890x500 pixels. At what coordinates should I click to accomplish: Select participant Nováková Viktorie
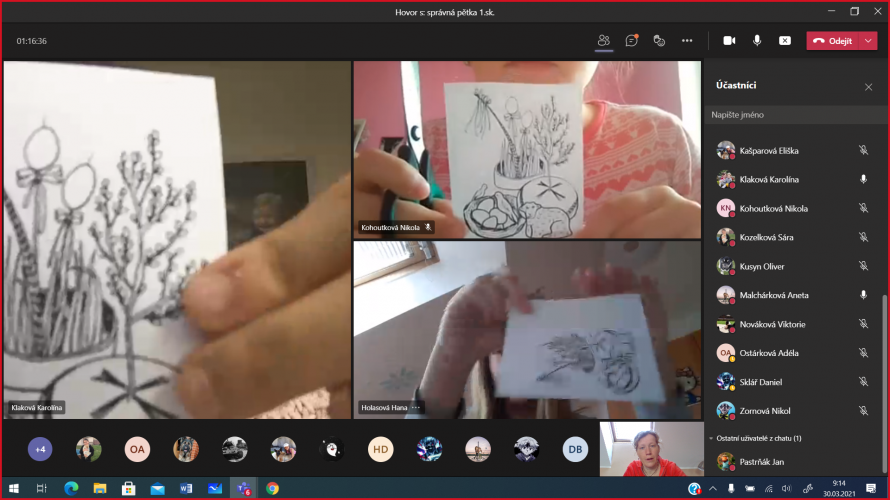click(x=794, y=324)
